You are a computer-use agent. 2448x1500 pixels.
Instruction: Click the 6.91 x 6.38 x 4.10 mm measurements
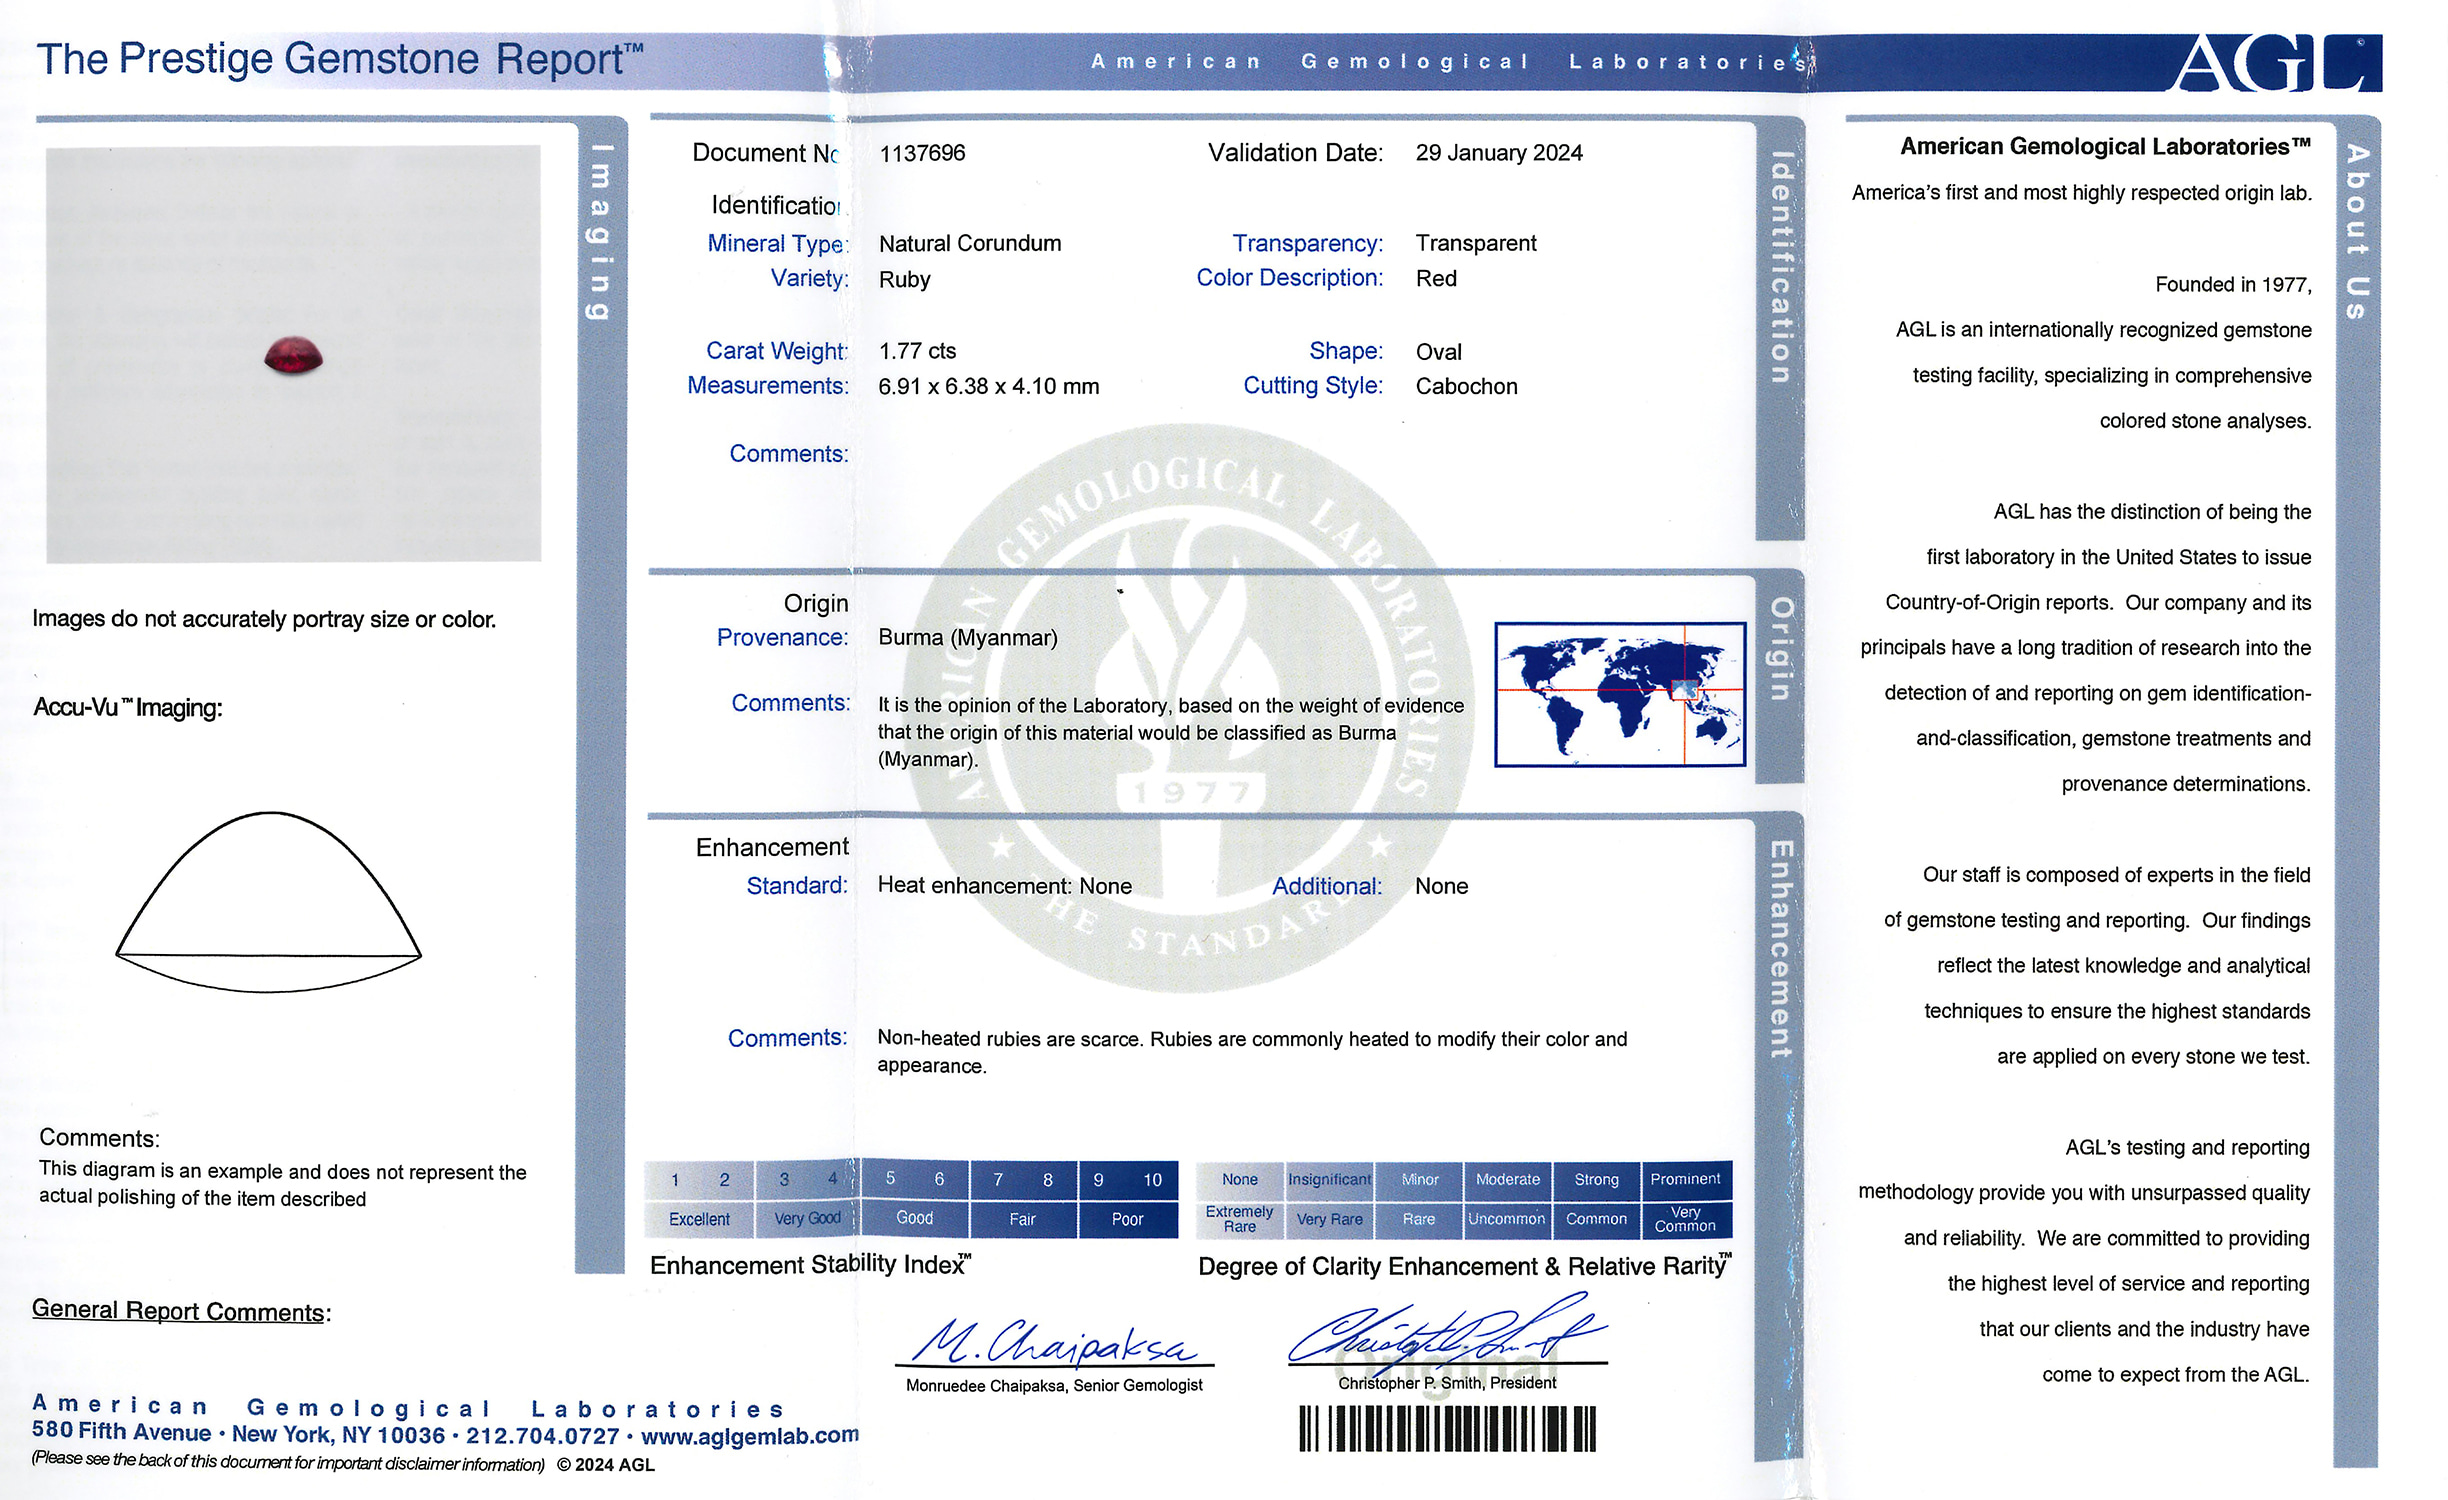coord(988,386)
